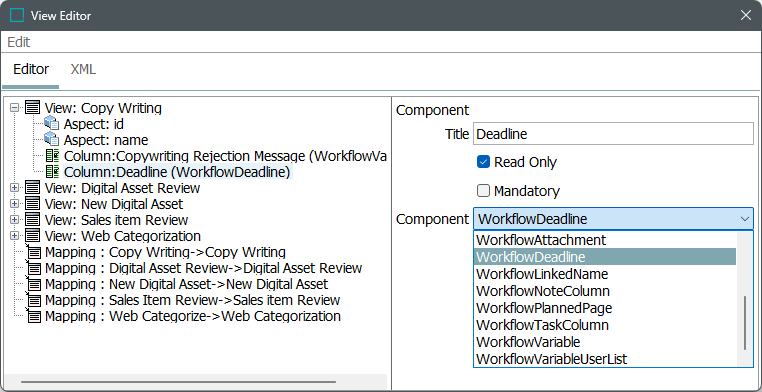Click the Copywriting Rejection Message column icon
The image size is (762, 392).
click(52, 155)
